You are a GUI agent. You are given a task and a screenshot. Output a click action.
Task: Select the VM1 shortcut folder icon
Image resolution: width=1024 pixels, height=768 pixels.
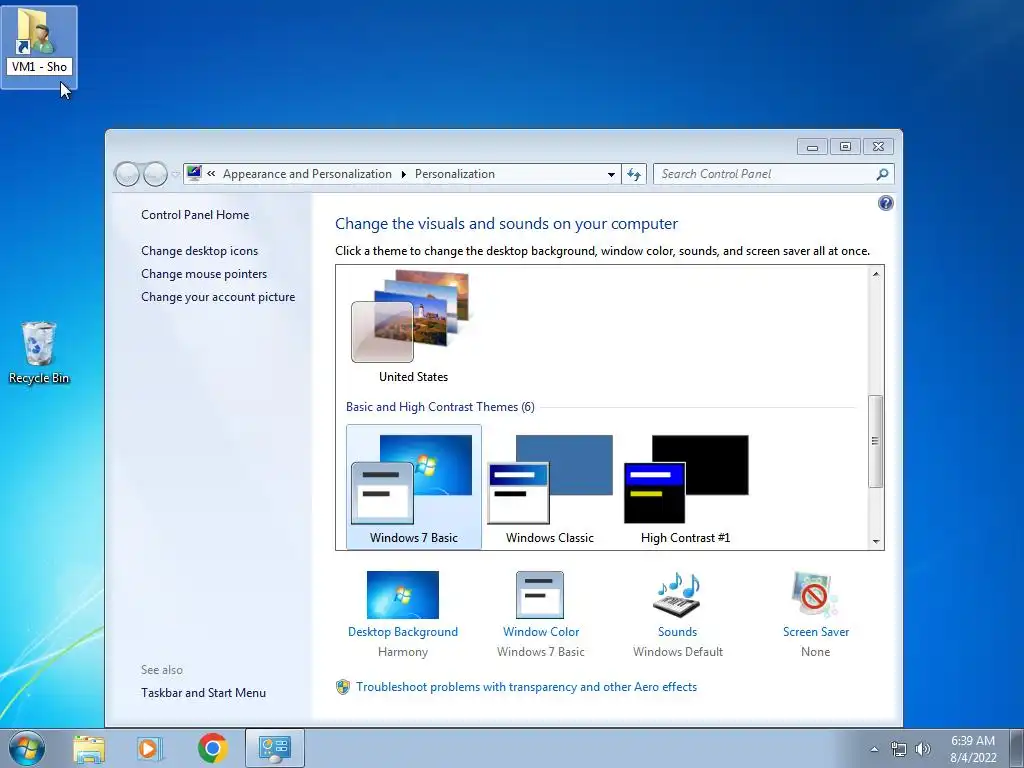[x=39, y=47]
